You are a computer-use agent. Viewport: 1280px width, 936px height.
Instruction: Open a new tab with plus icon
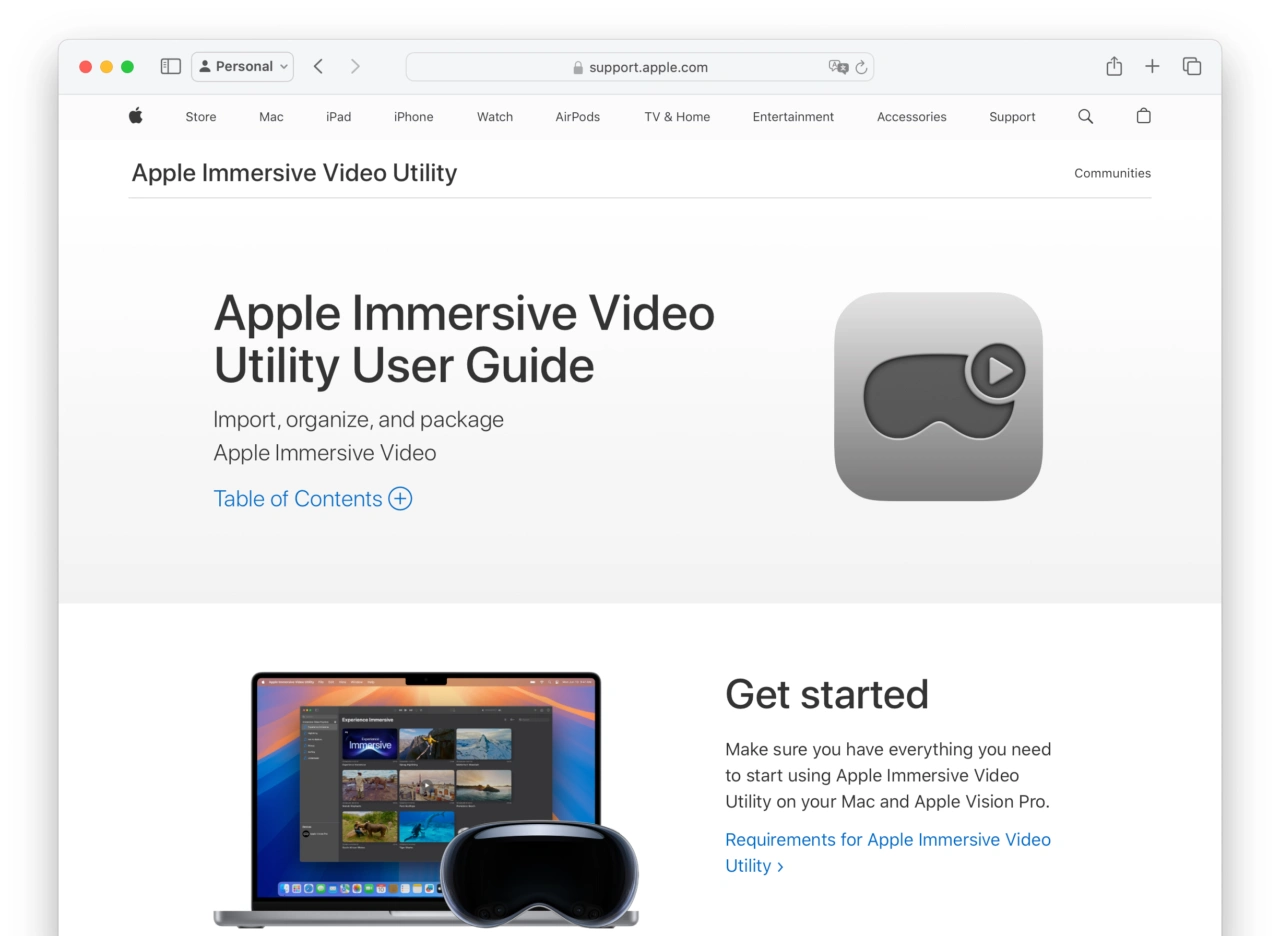click(1152, 66)
